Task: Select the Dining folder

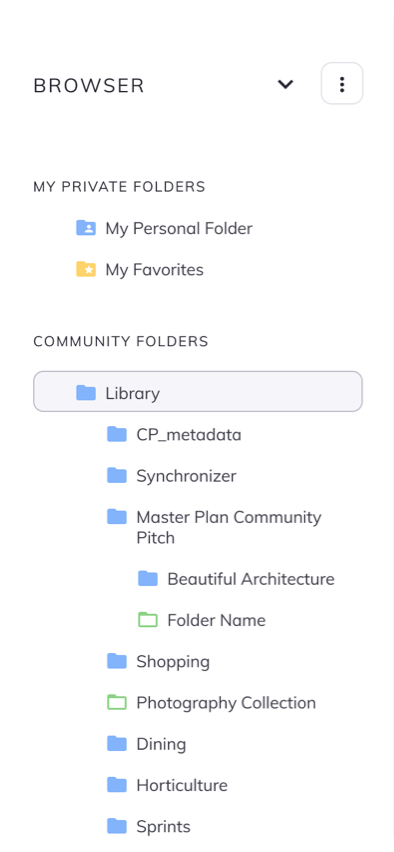Action: (161, 744)
